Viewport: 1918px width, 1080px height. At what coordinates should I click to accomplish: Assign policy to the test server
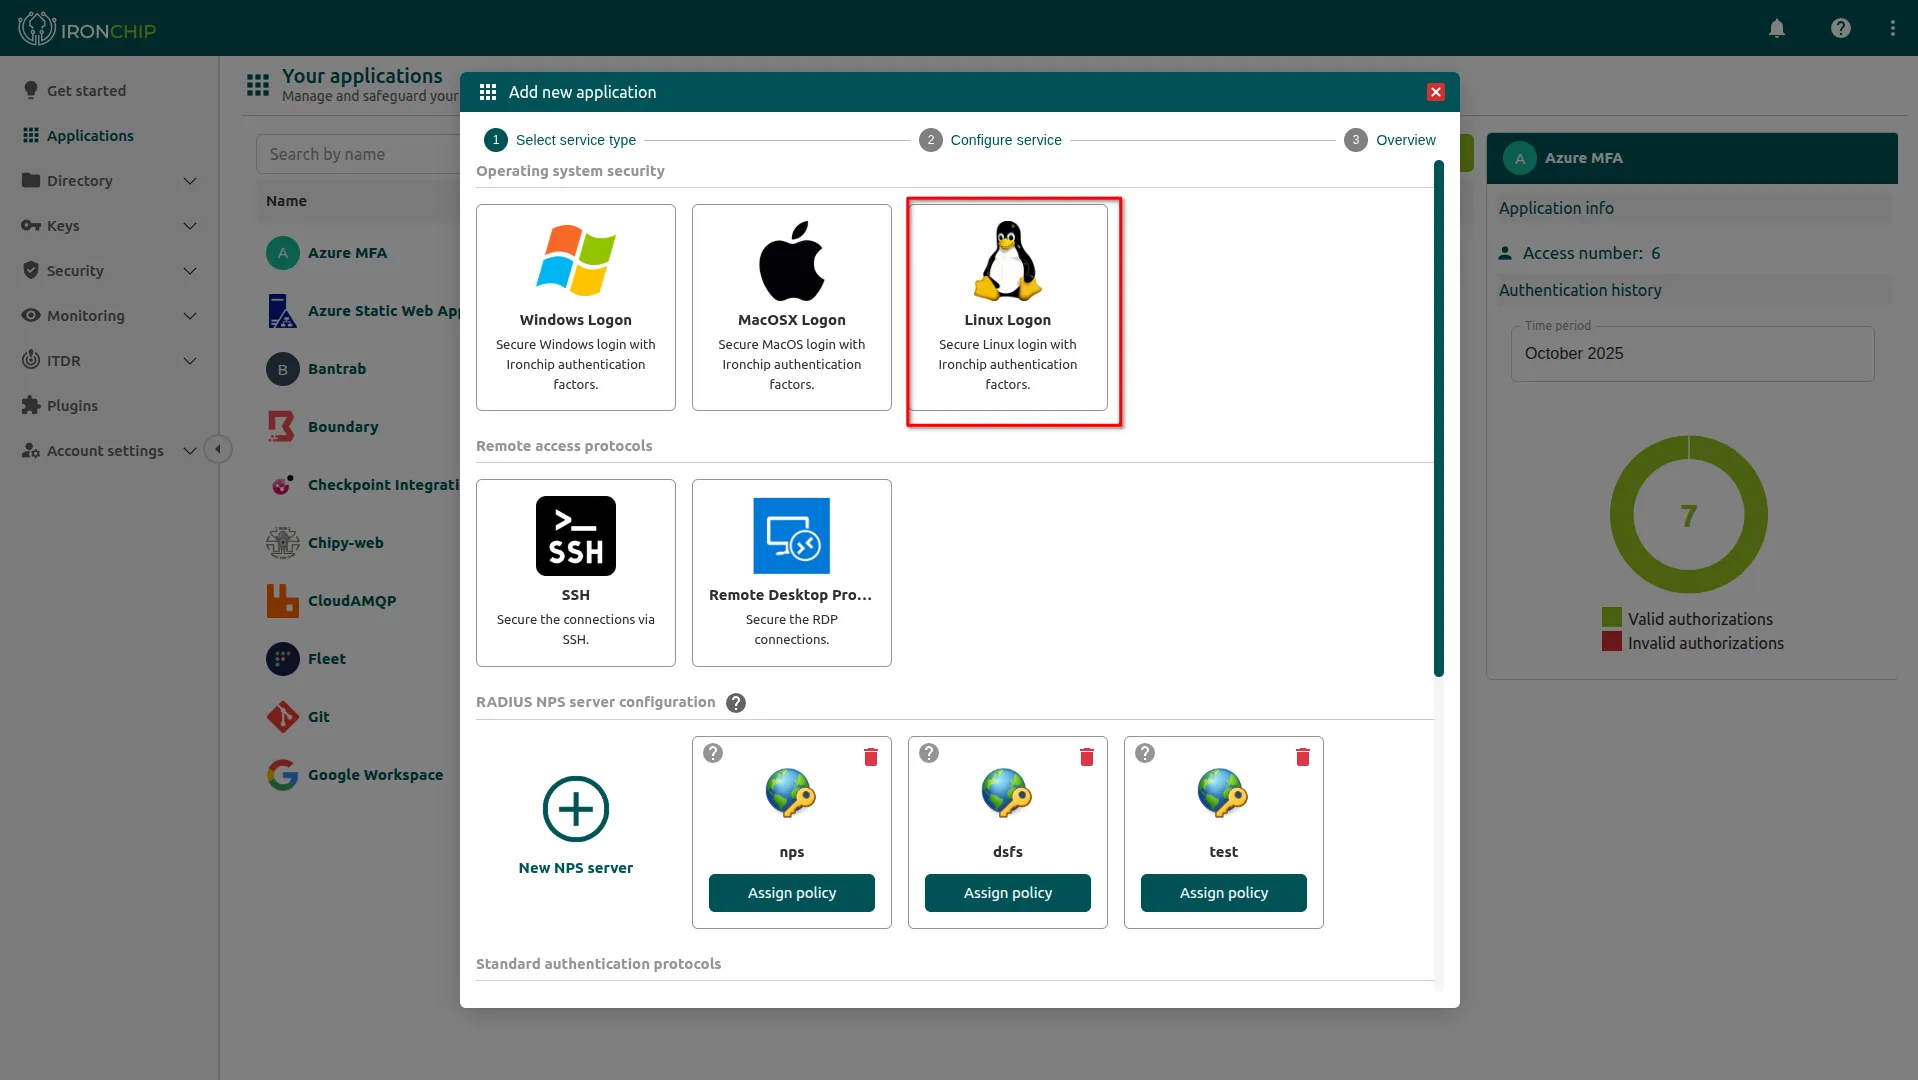pyautogui.click(x=1223, y=893)
